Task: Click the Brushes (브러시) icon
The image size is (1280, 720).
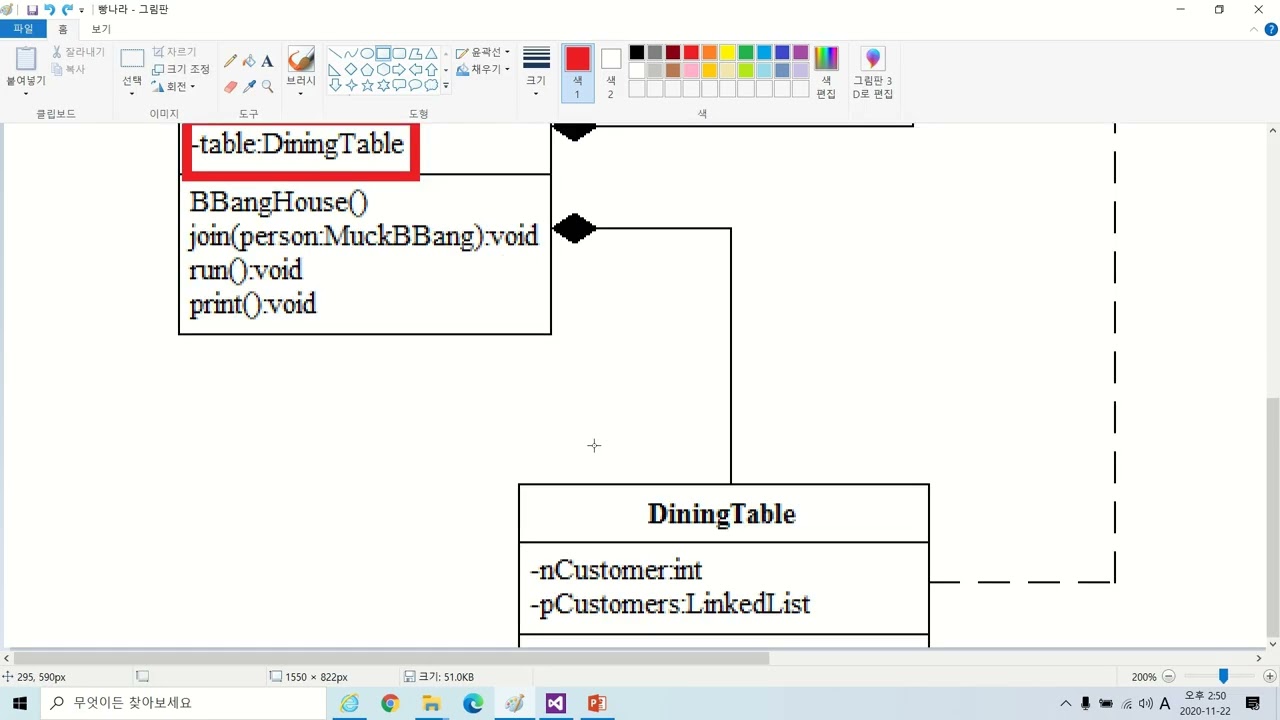Action: pyautogui.click(x=301, y=59)
